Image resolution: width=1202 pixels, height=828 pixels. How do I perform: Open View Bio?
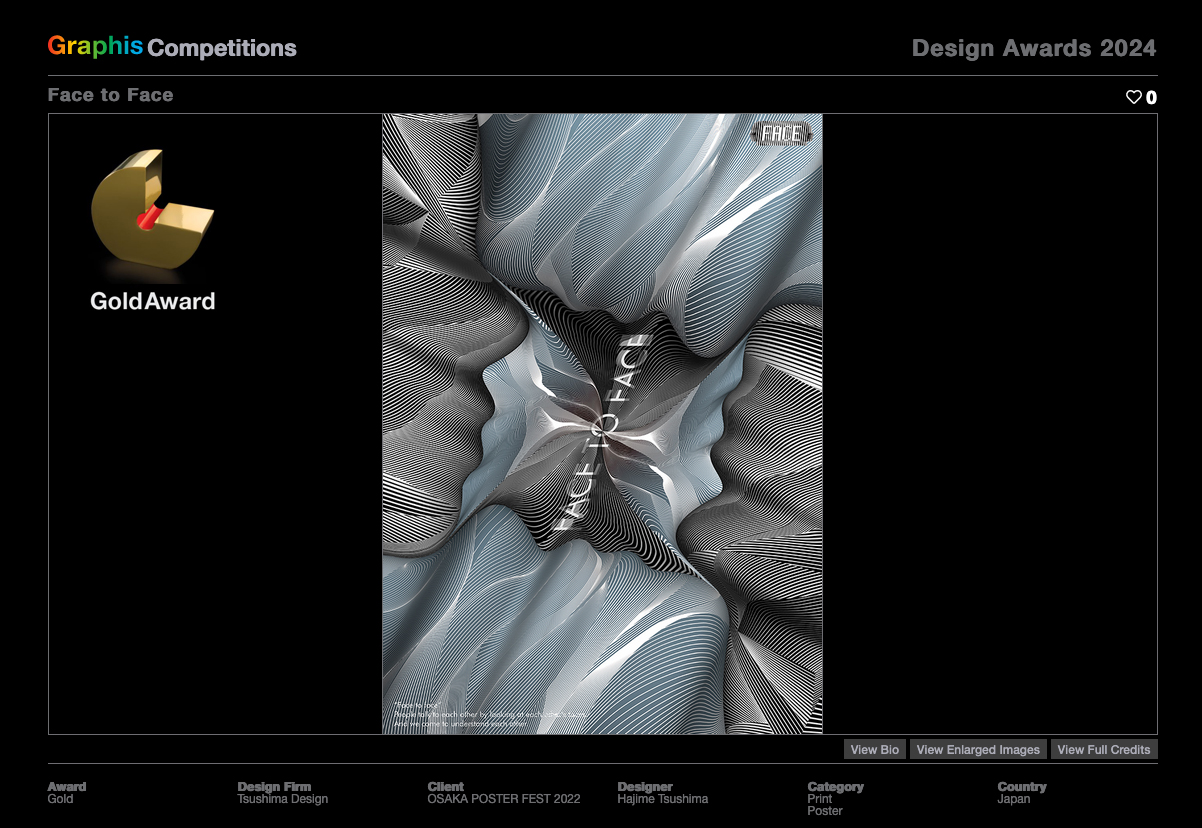(874, 748)
